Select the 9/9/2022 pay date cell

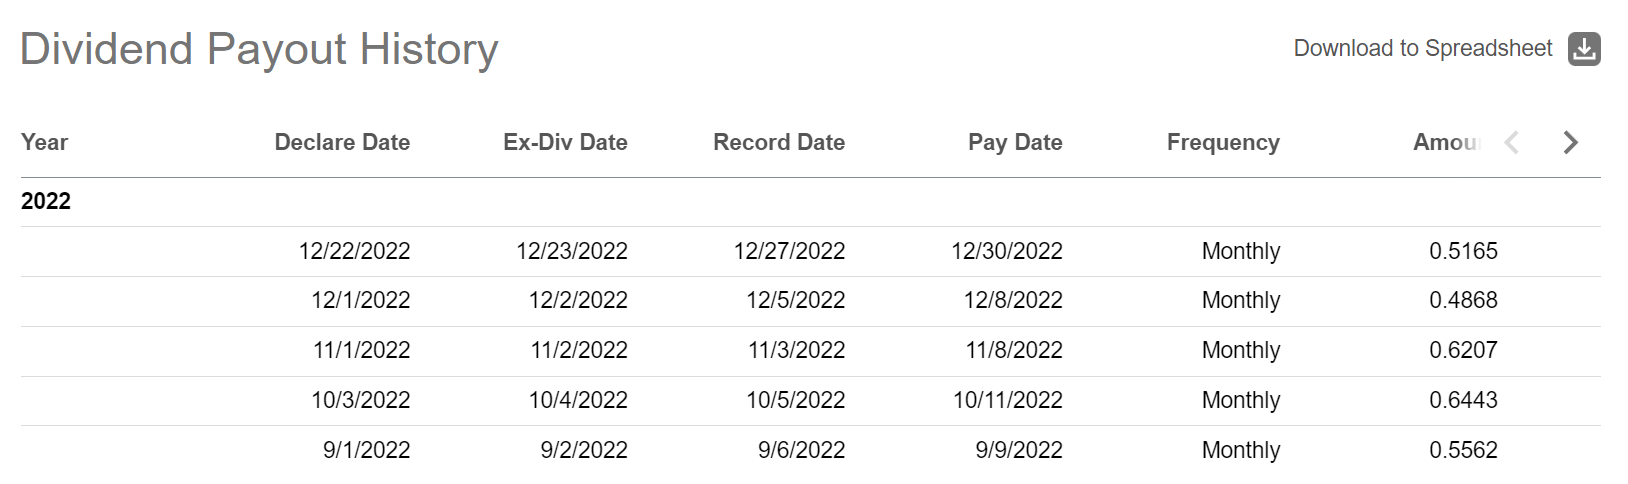[1019, 450]
